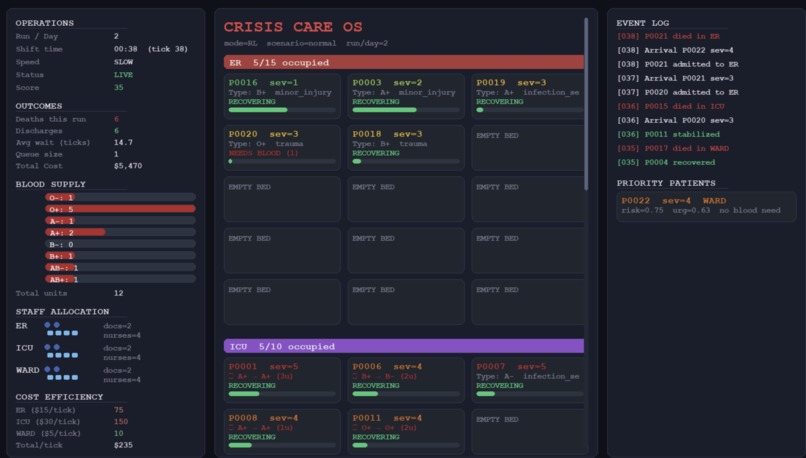
Task: Open the P0019 infection patient card
Action: point(528,96)
